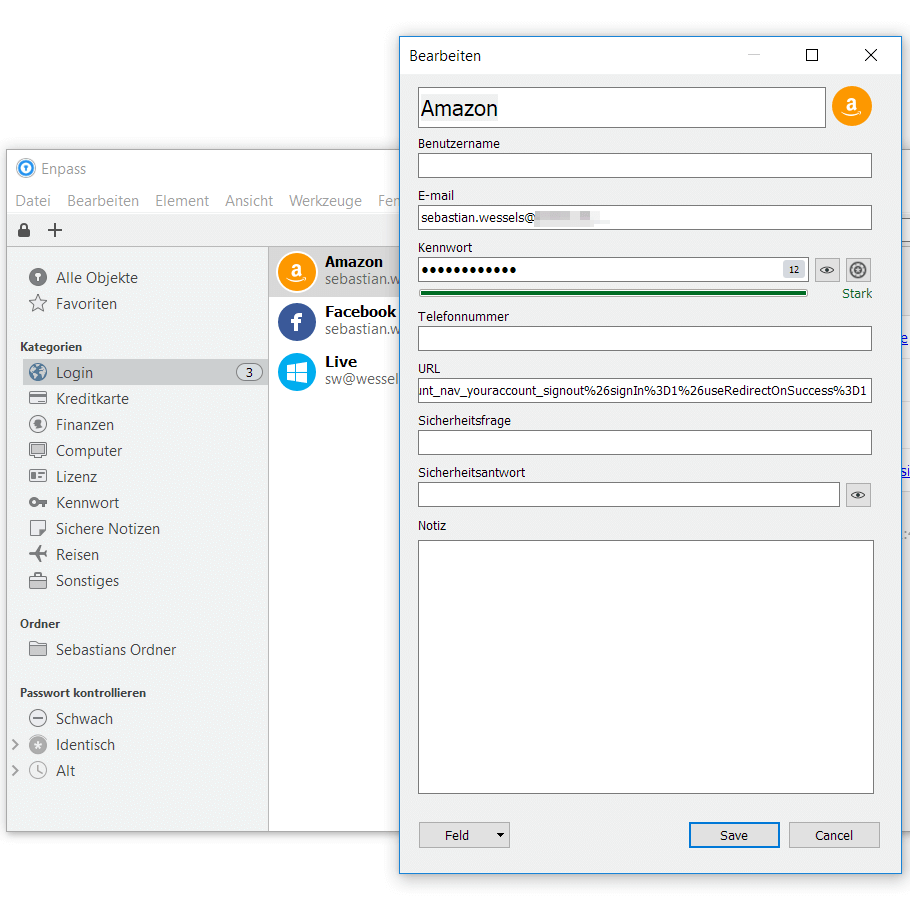Click the "Sichere Notizen" category label
The width and height of the screenshot is (910, 910).
coord(108,529)
